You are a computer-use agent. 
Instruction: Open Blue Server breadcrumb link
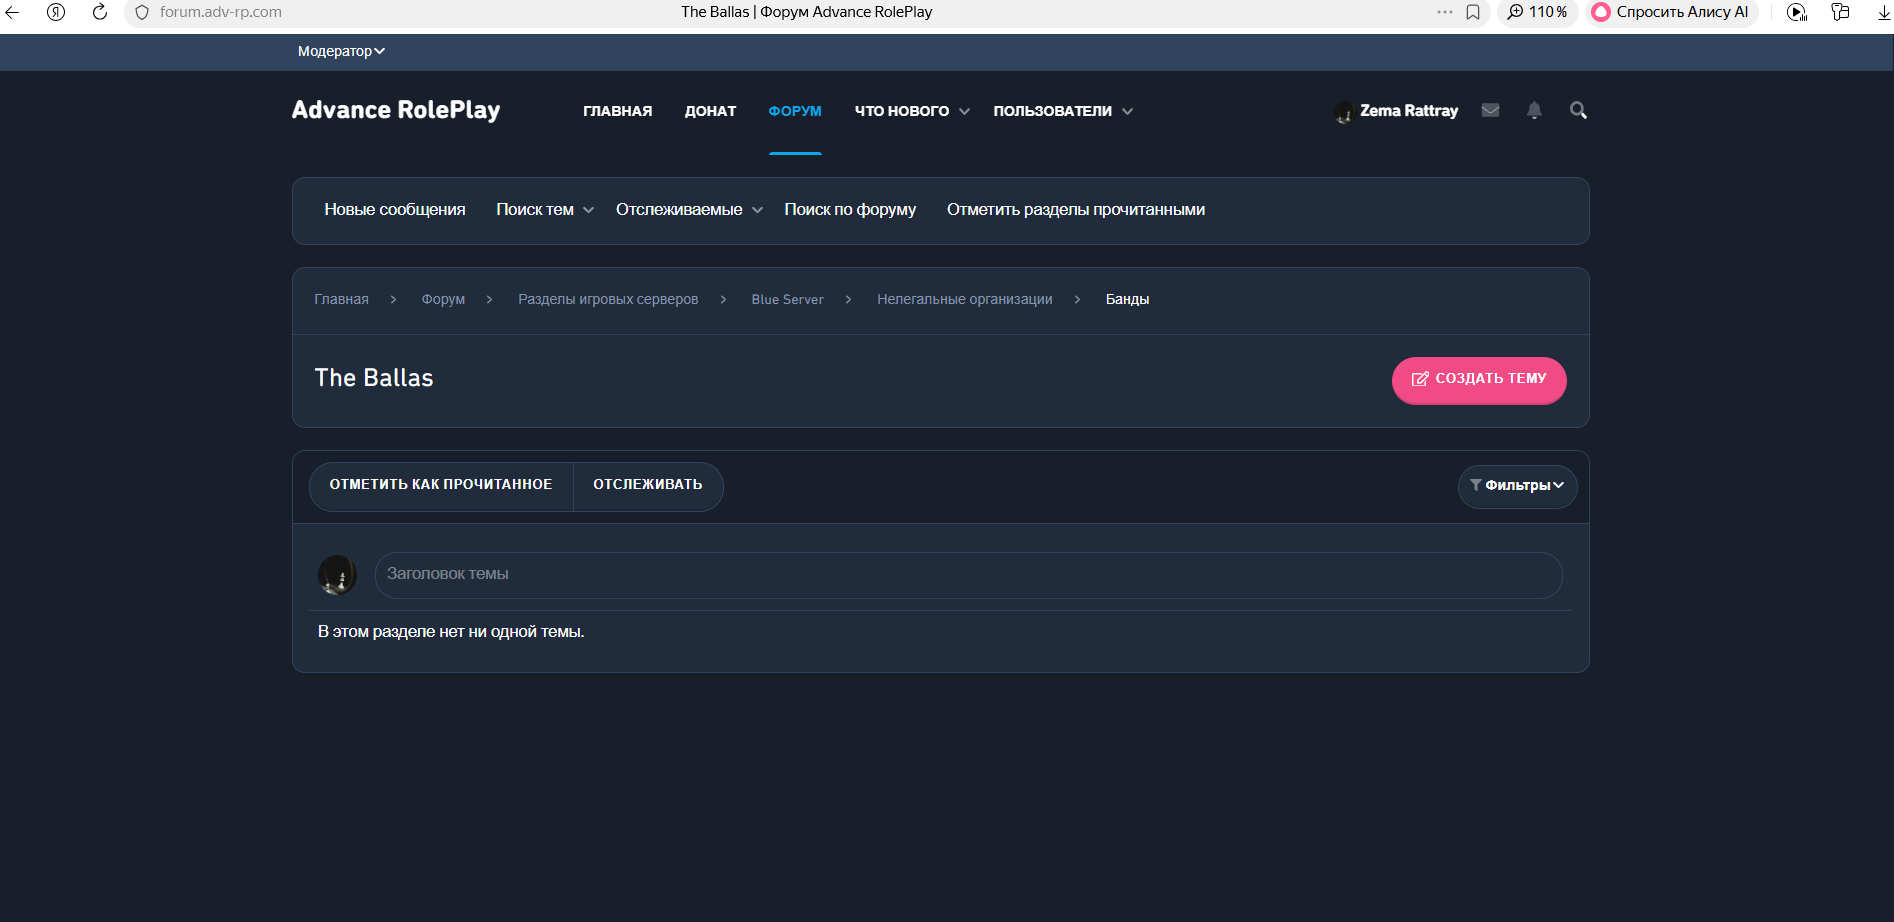[x=787, y=300]
